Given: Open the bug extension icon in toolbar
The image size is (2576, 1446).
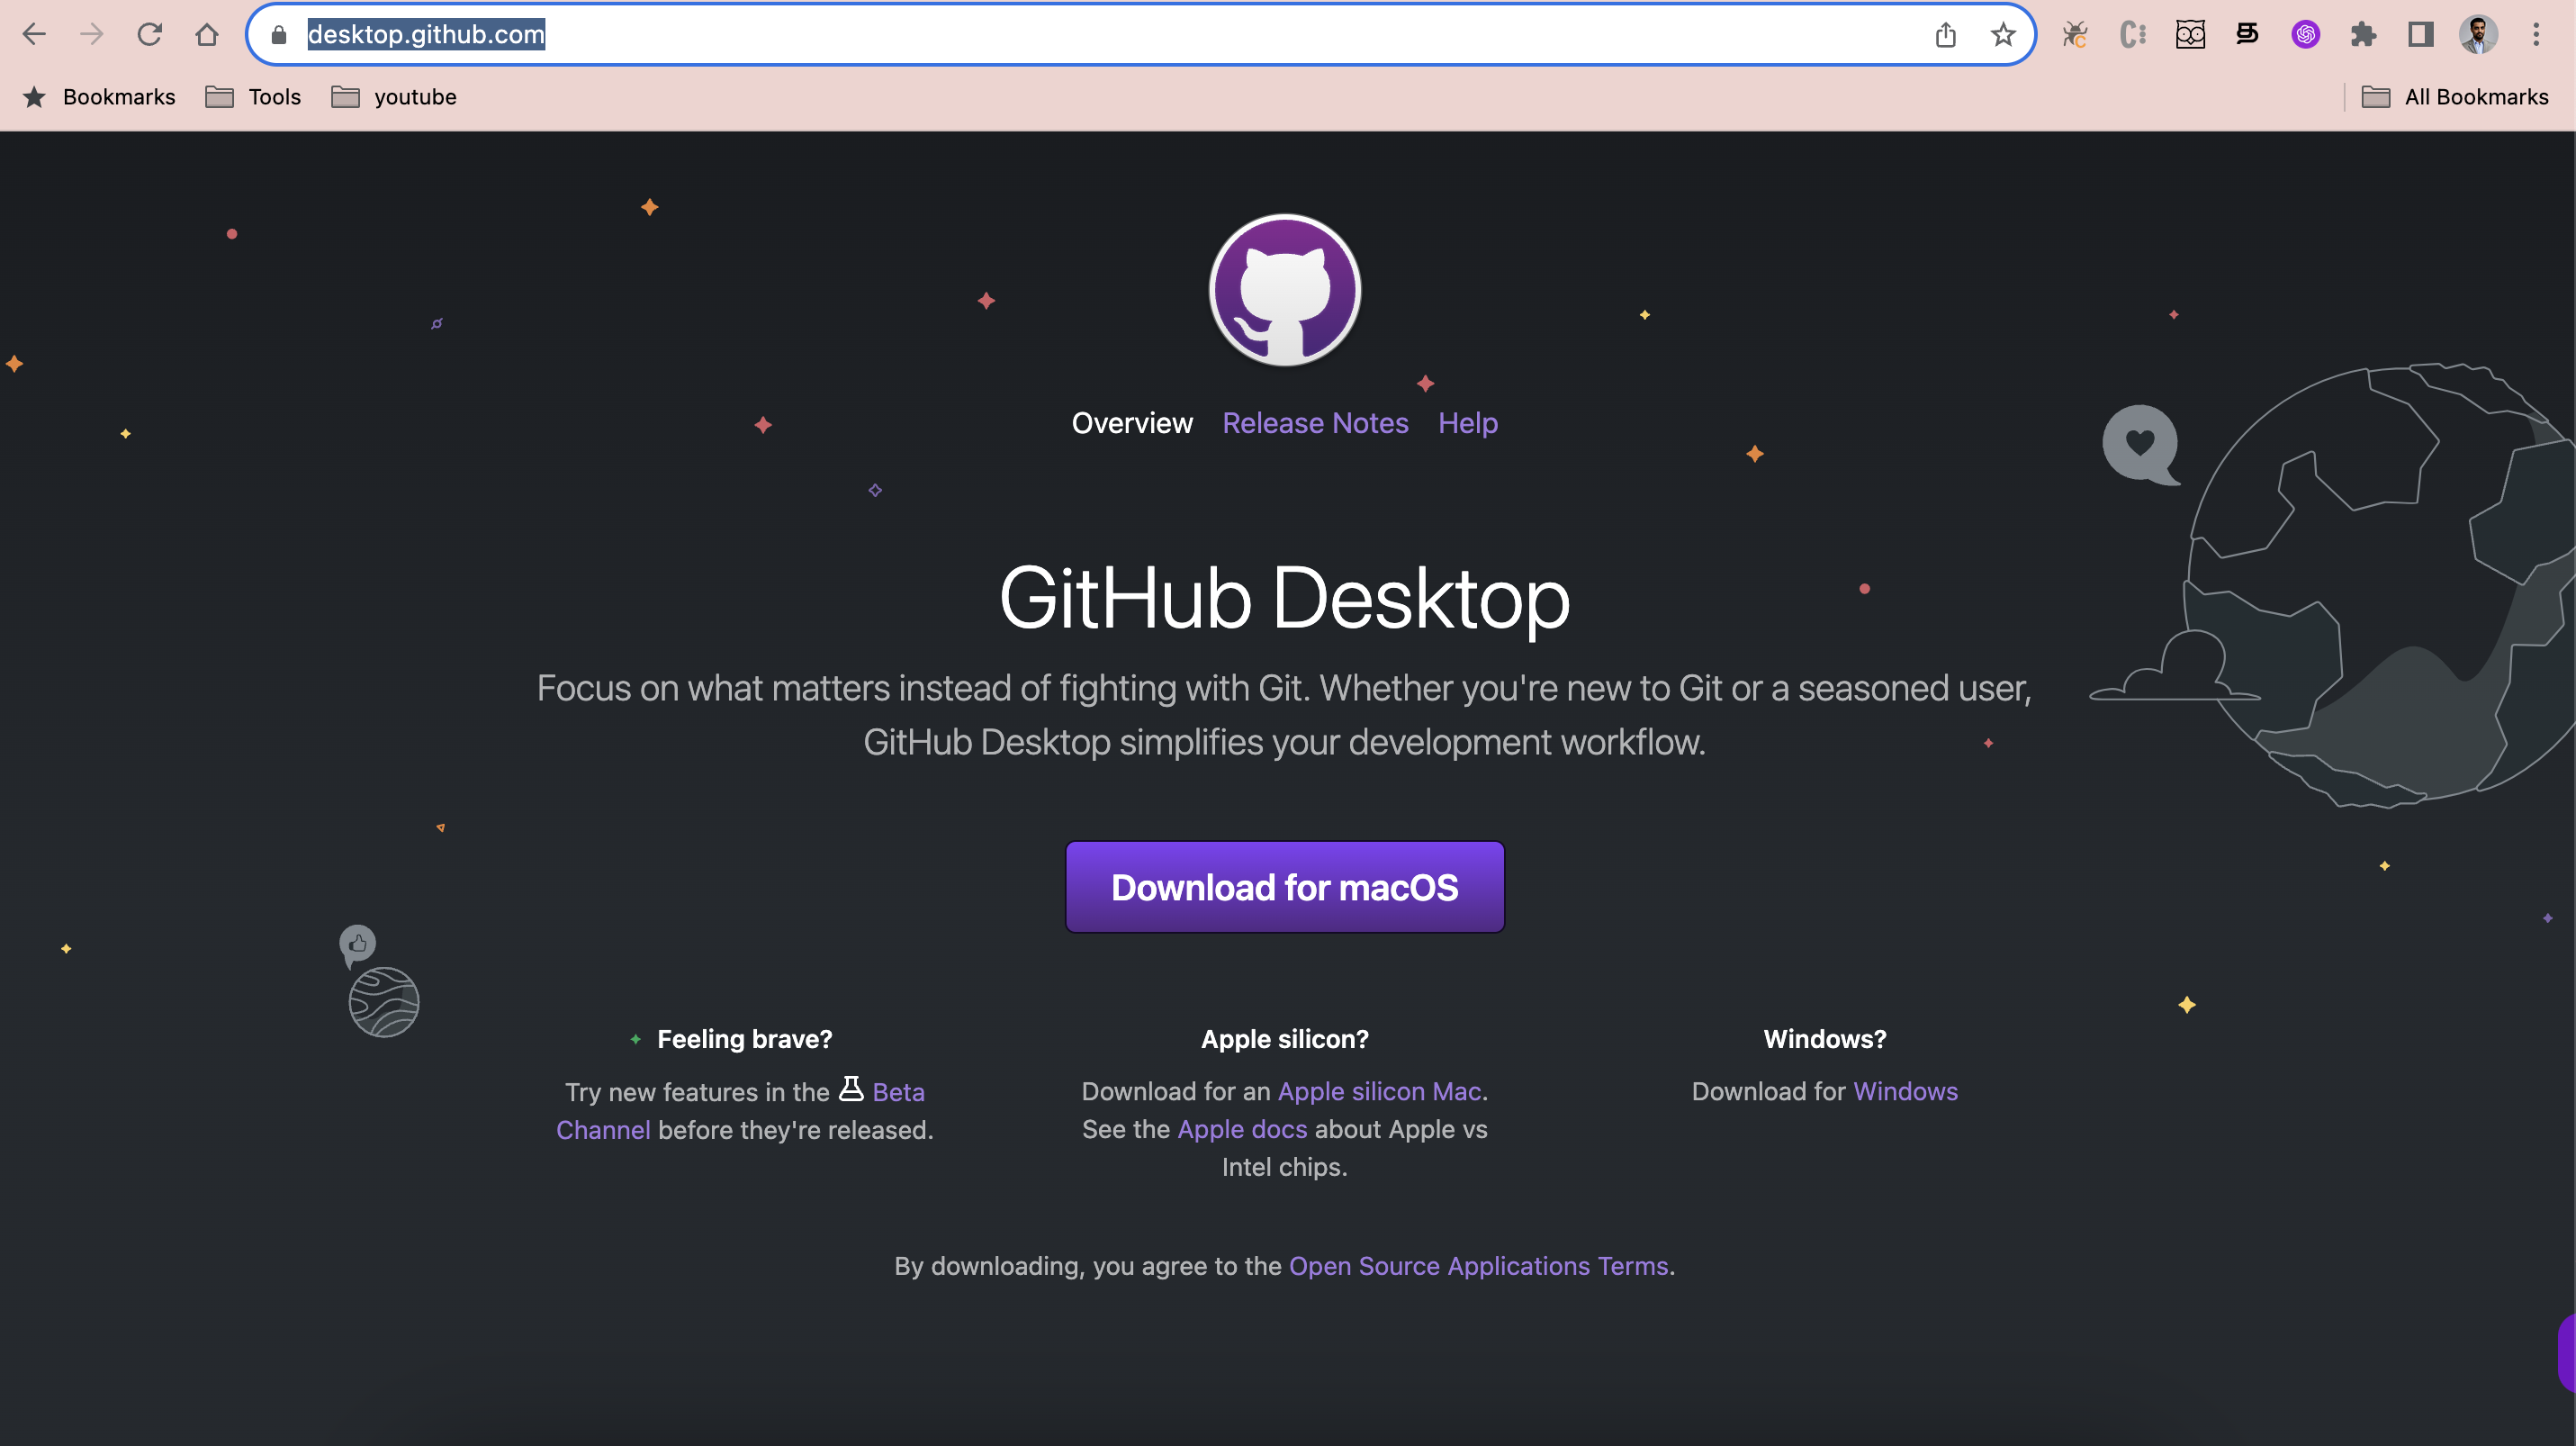Looking at the screenshot, I should click(2074, 35).
